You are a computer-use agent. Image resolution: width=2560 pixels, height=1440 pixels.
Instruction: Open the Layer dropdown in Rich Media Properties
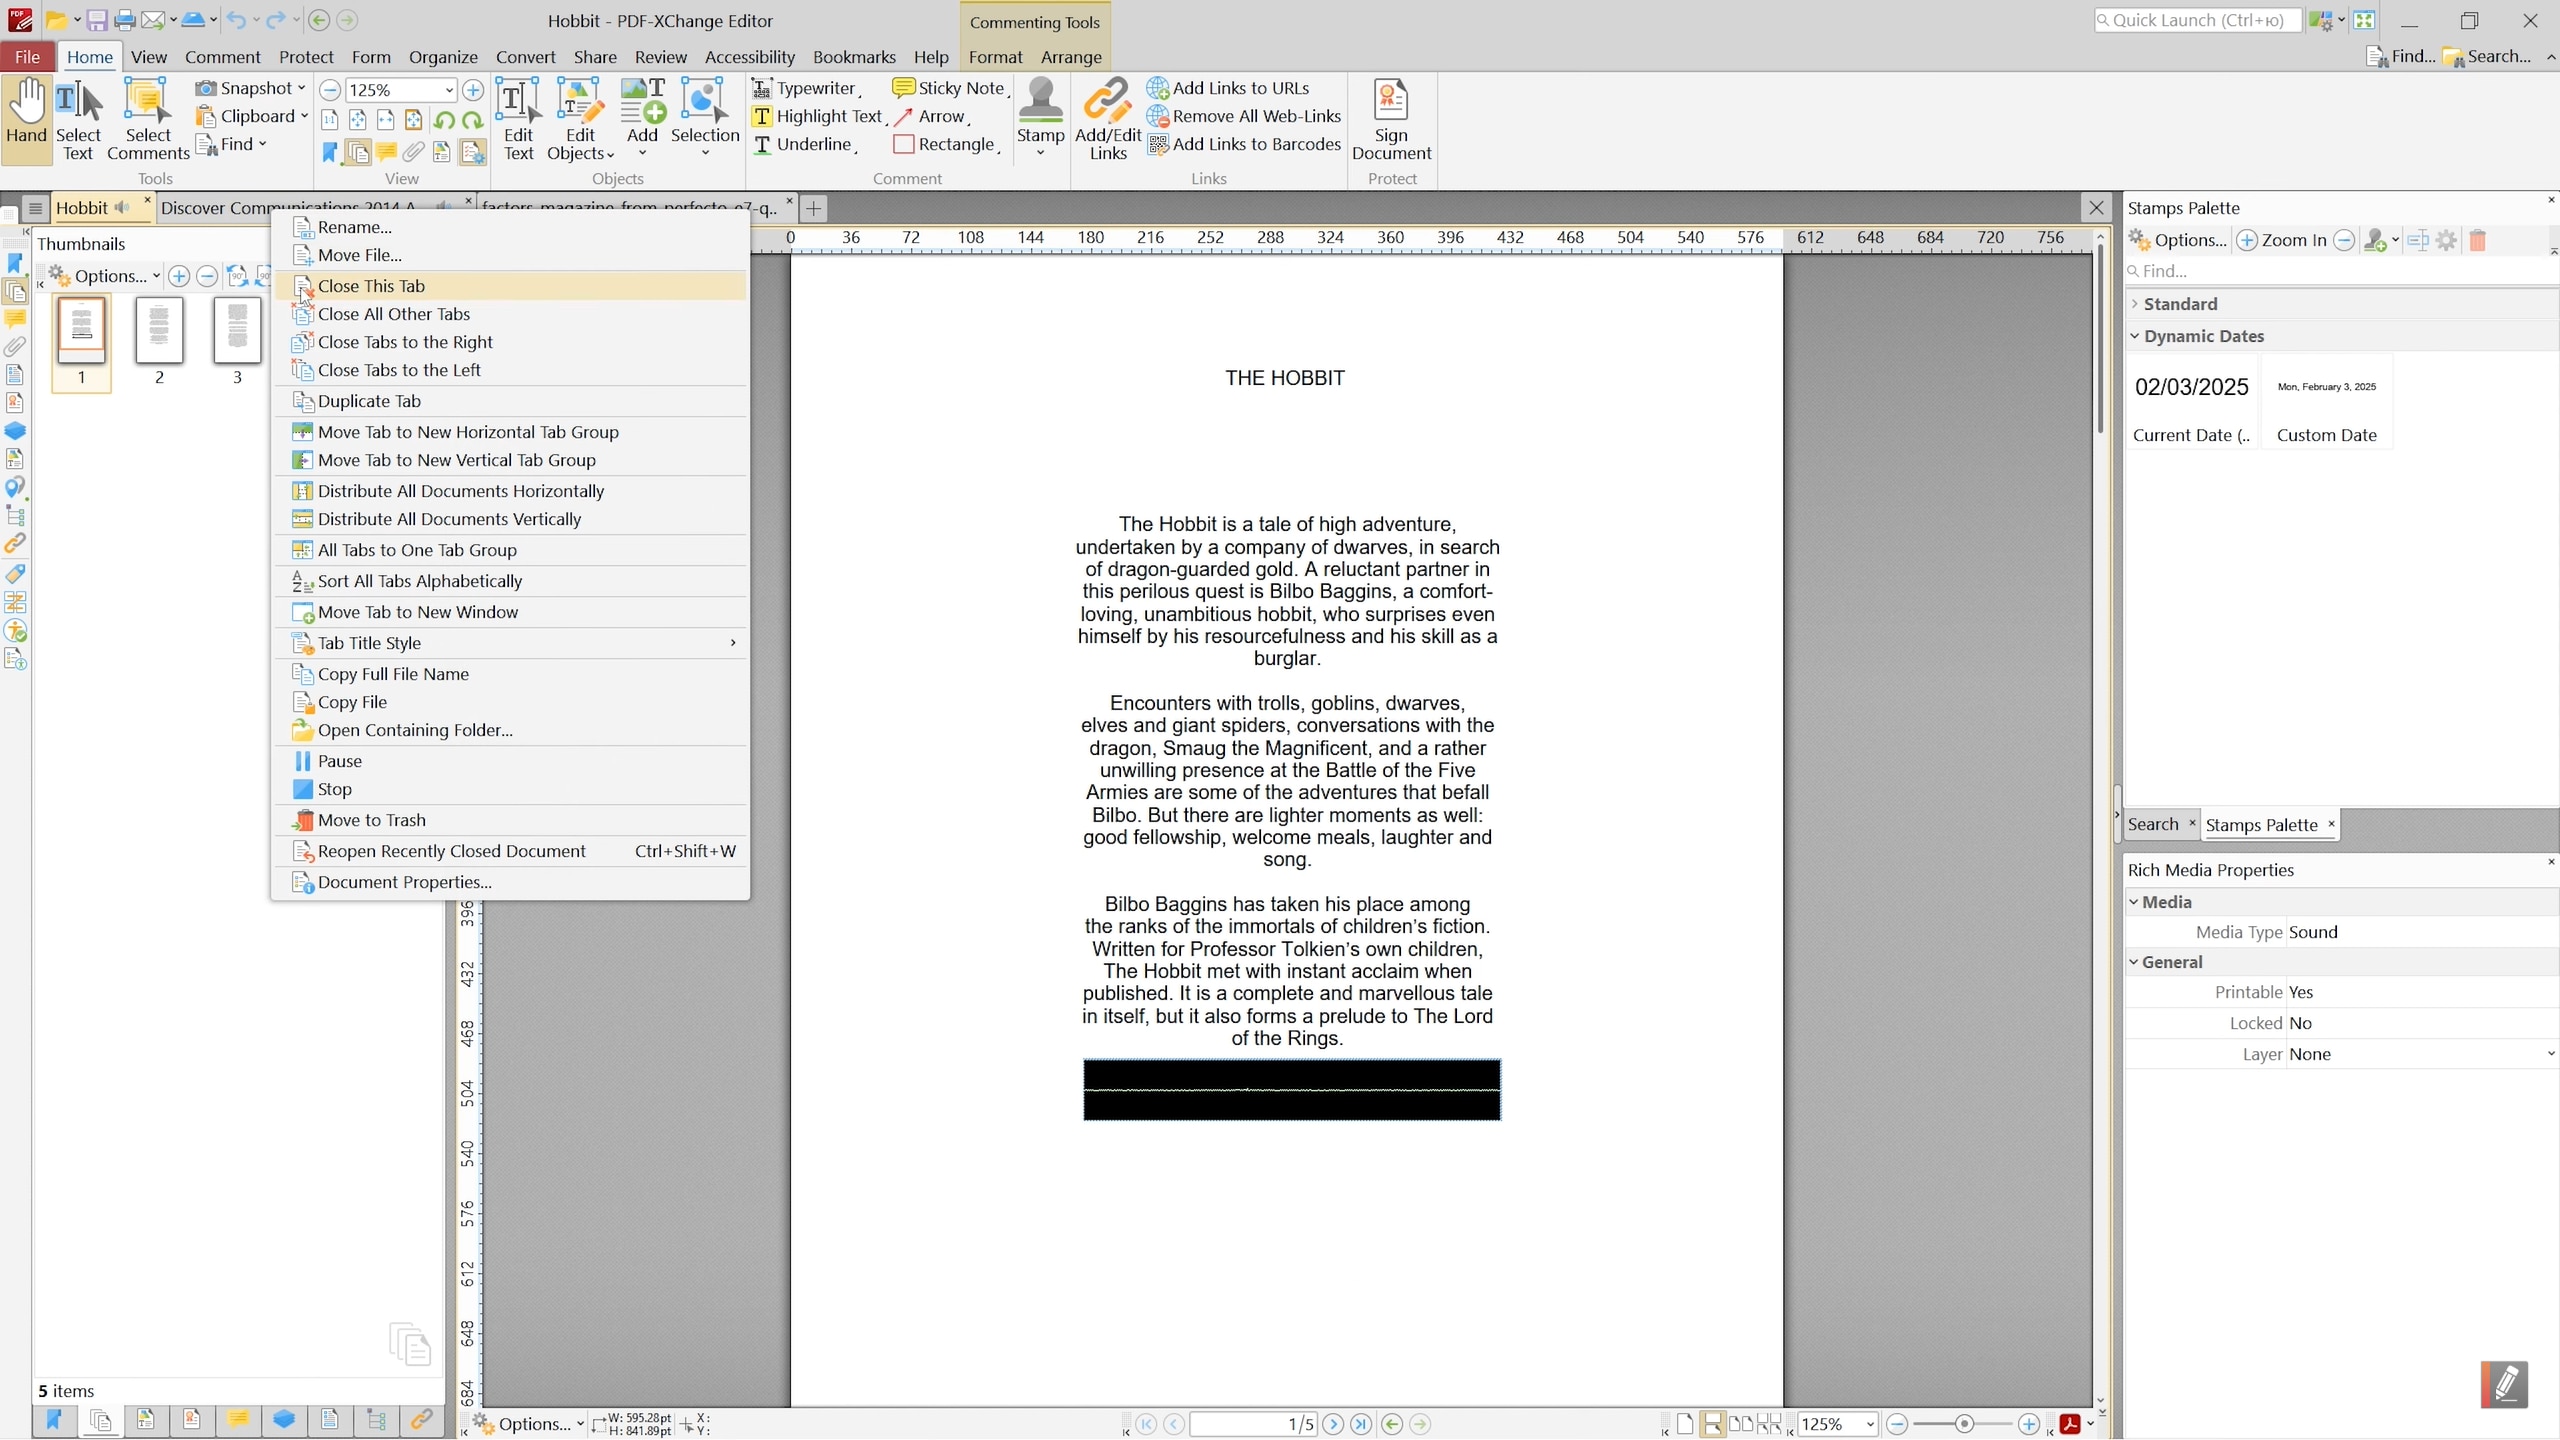(x=2551, y=1054)
